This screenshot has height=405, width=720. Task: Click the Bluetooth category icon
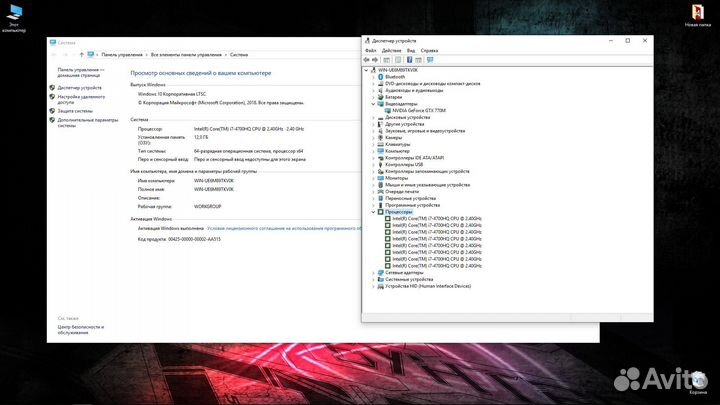pyautogui.click(x=380, y=77)
